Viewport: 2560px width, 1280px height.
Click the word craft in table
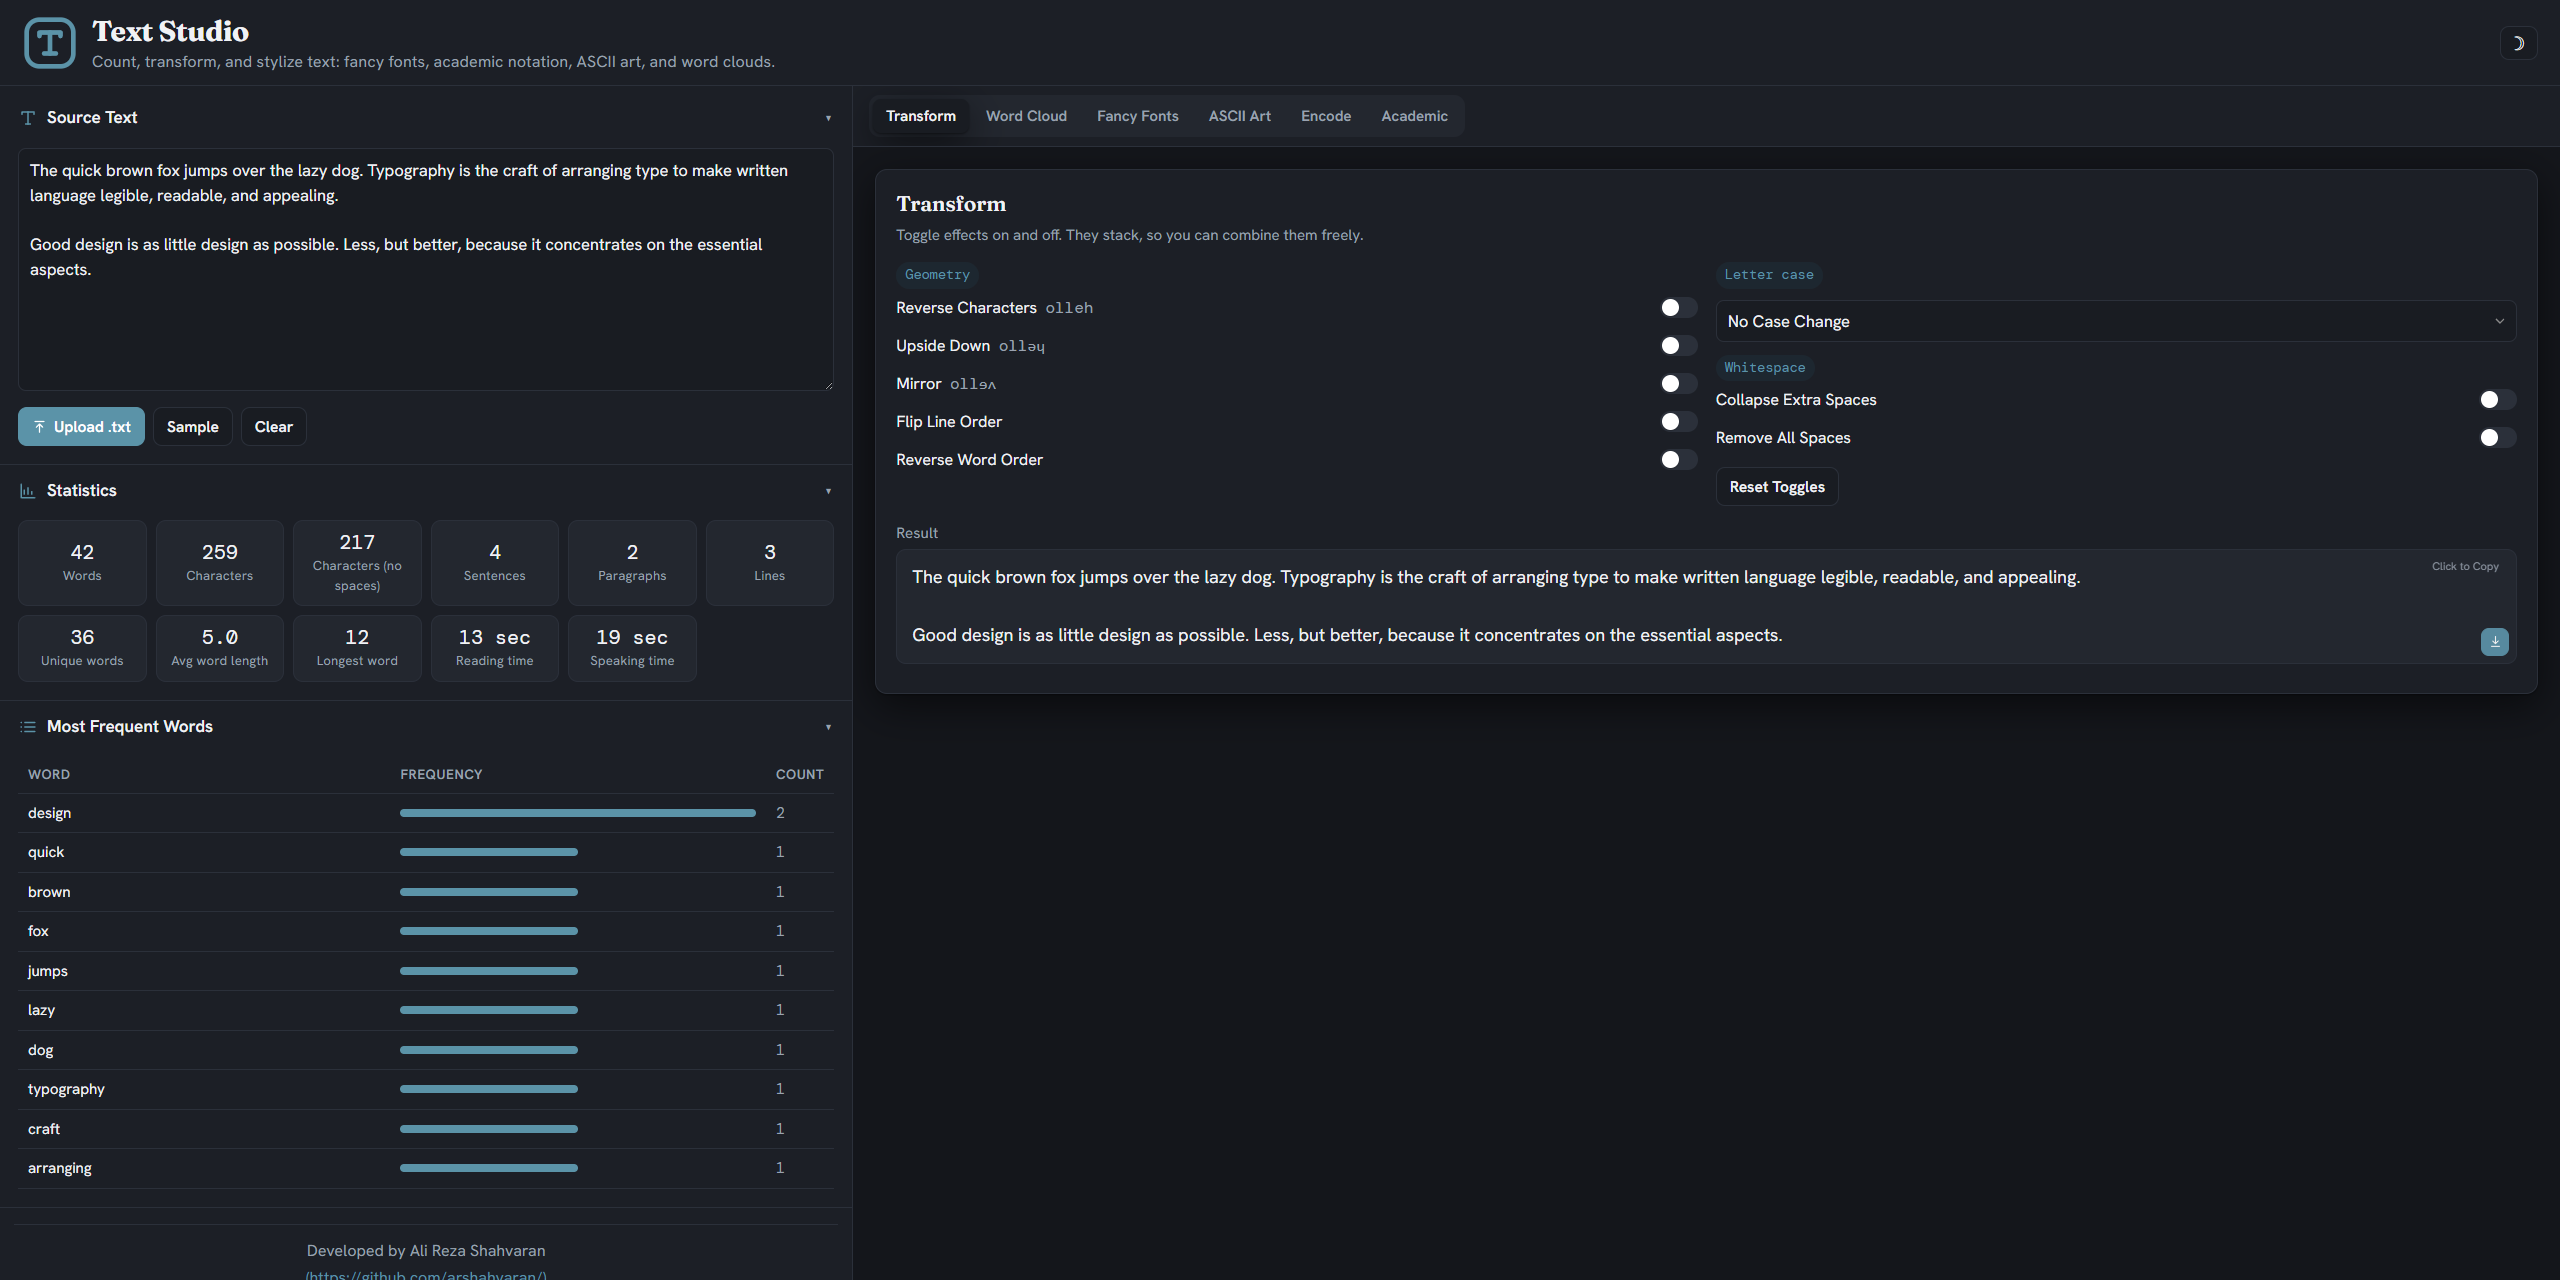click(x=44, y=1129)
